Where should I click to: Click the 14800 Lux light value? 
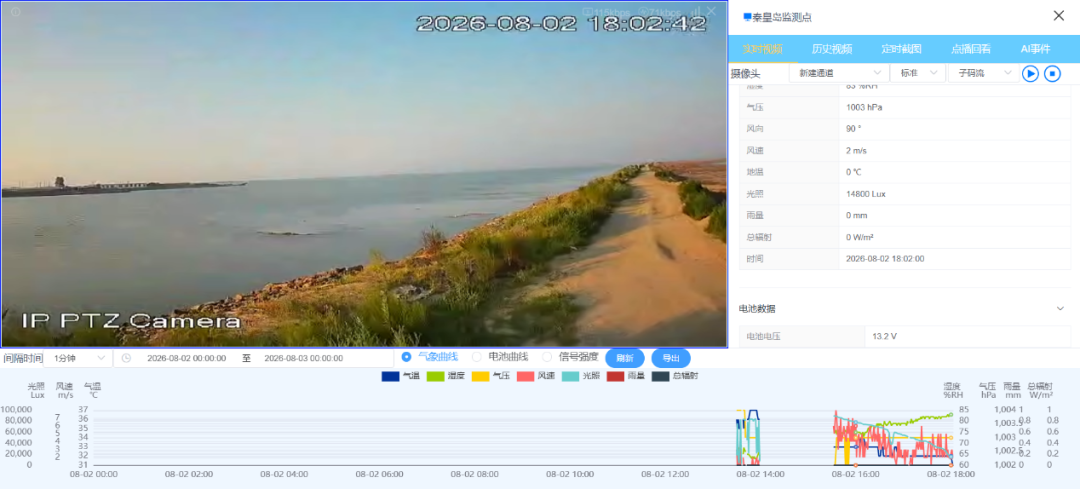[865, 194]
